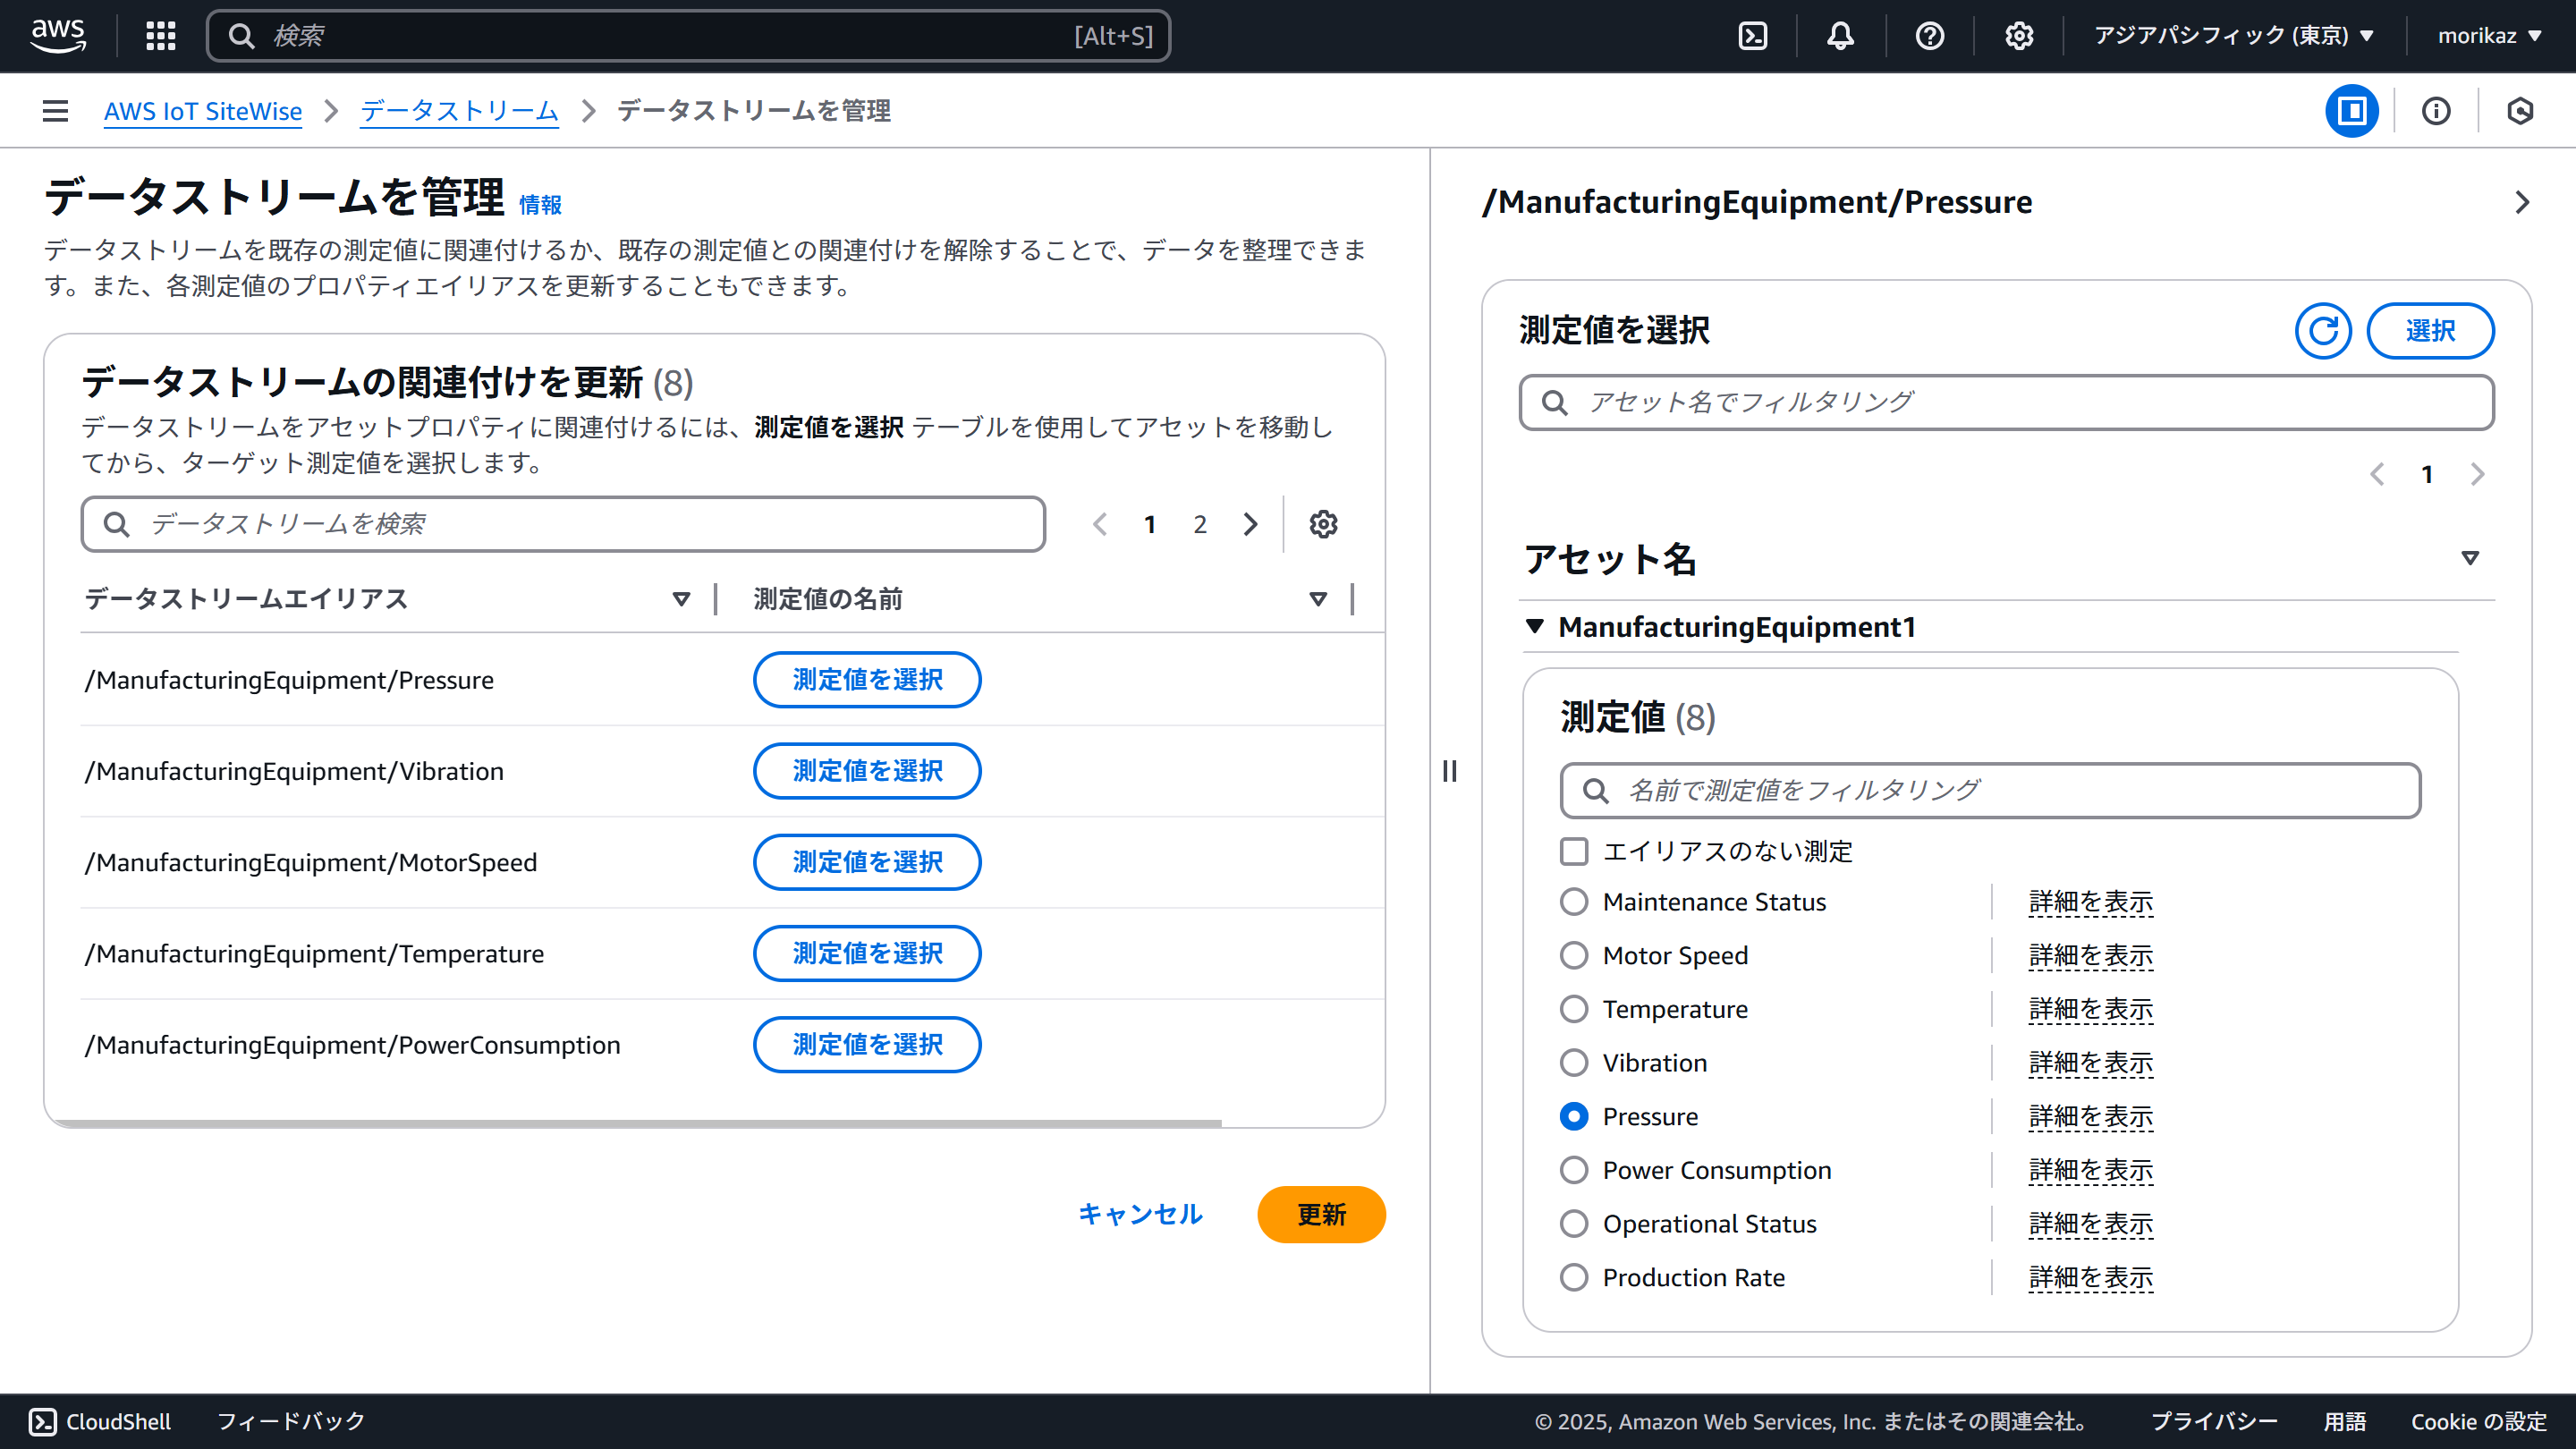2576x1449 pixels.
Task: Go to the データストリーム breadcrumb
Action: tap(459, 111)
